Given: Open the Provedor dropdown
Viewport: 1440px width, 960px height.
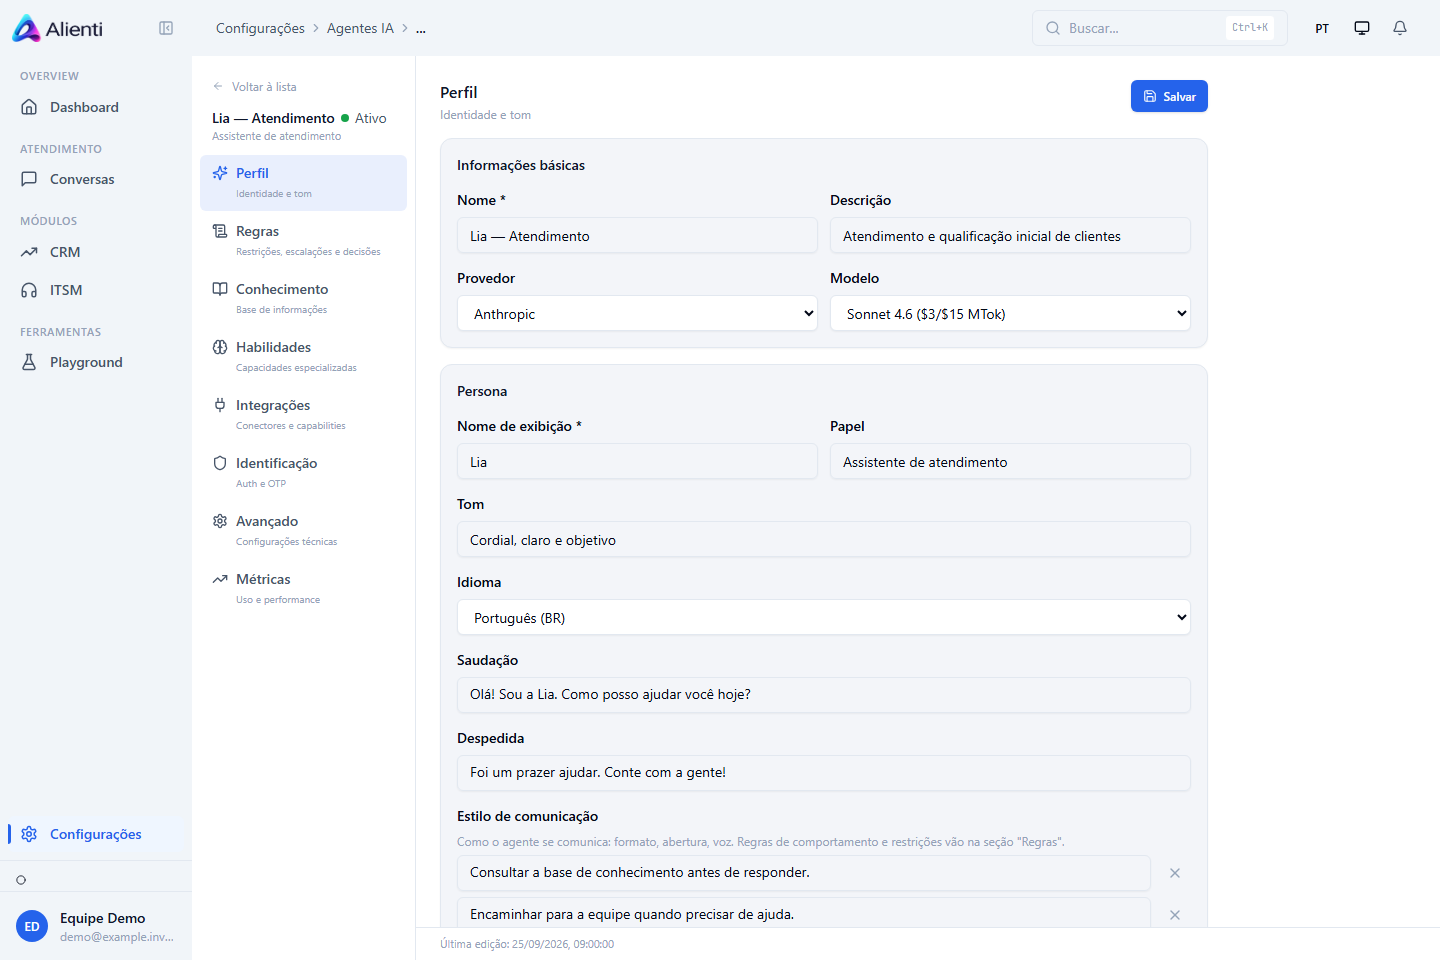Looking at the screenshot, I should coord(637,314).
